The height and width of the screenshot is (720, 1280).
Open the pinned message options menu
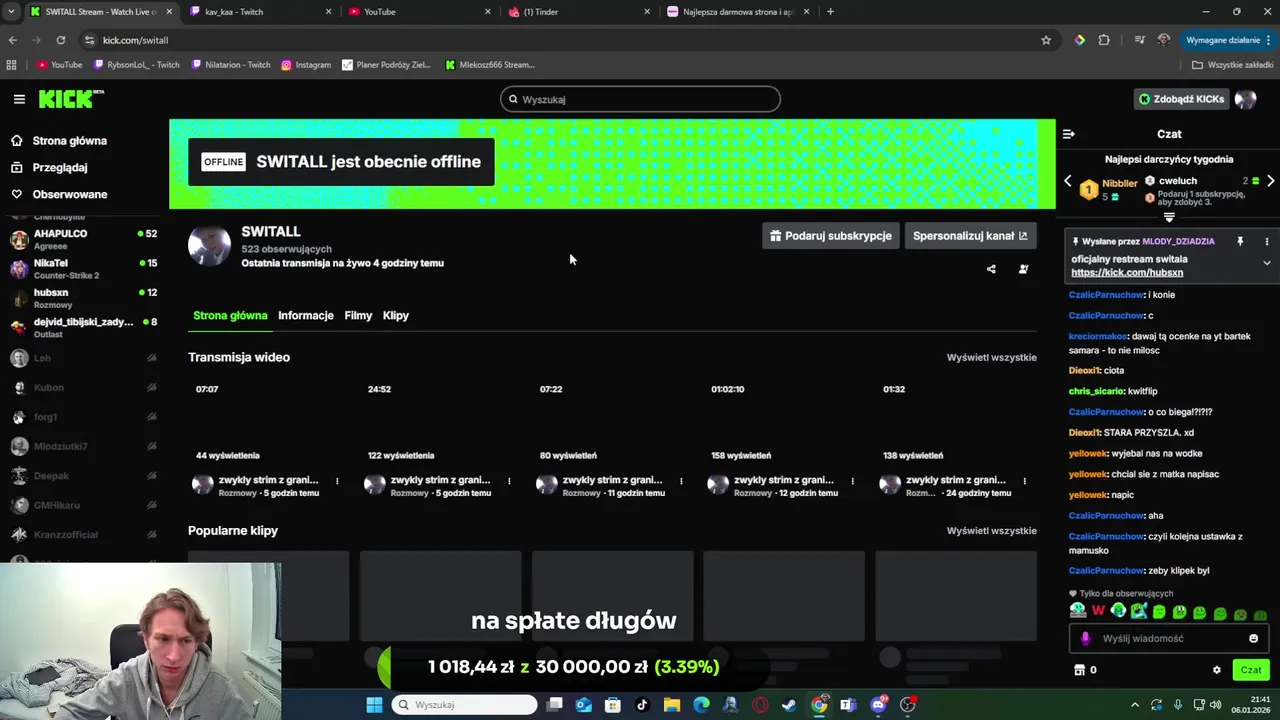coord(1266,241)
